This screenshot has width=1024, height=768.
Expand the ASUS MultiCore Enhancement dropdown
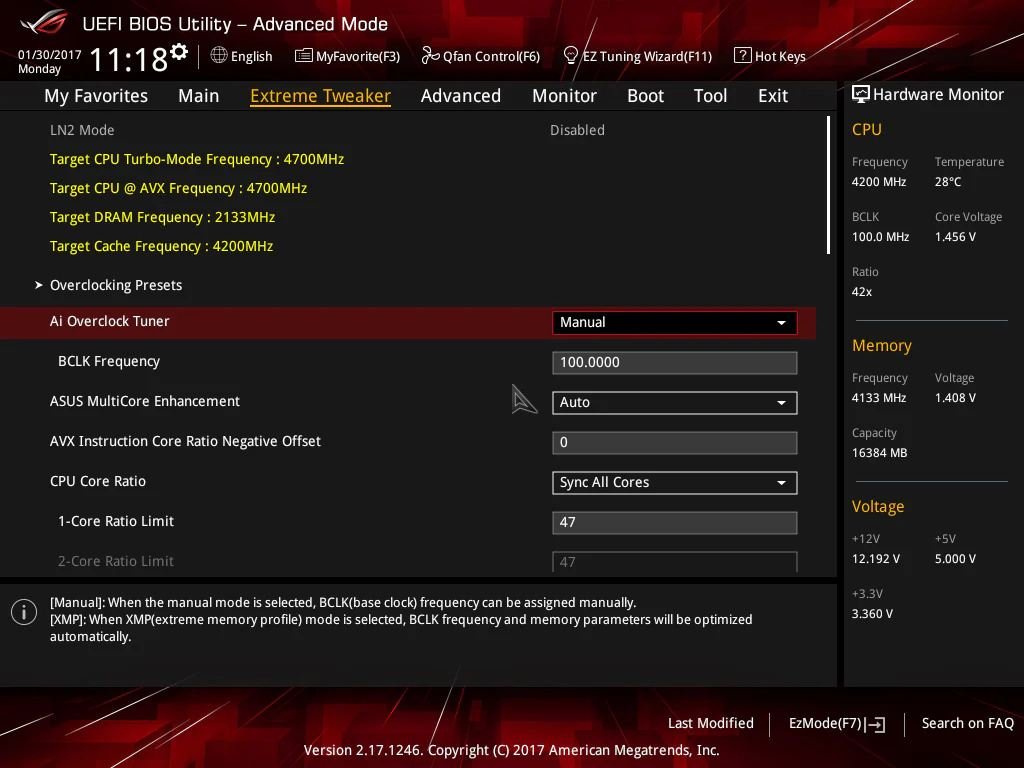coord(673,403)
